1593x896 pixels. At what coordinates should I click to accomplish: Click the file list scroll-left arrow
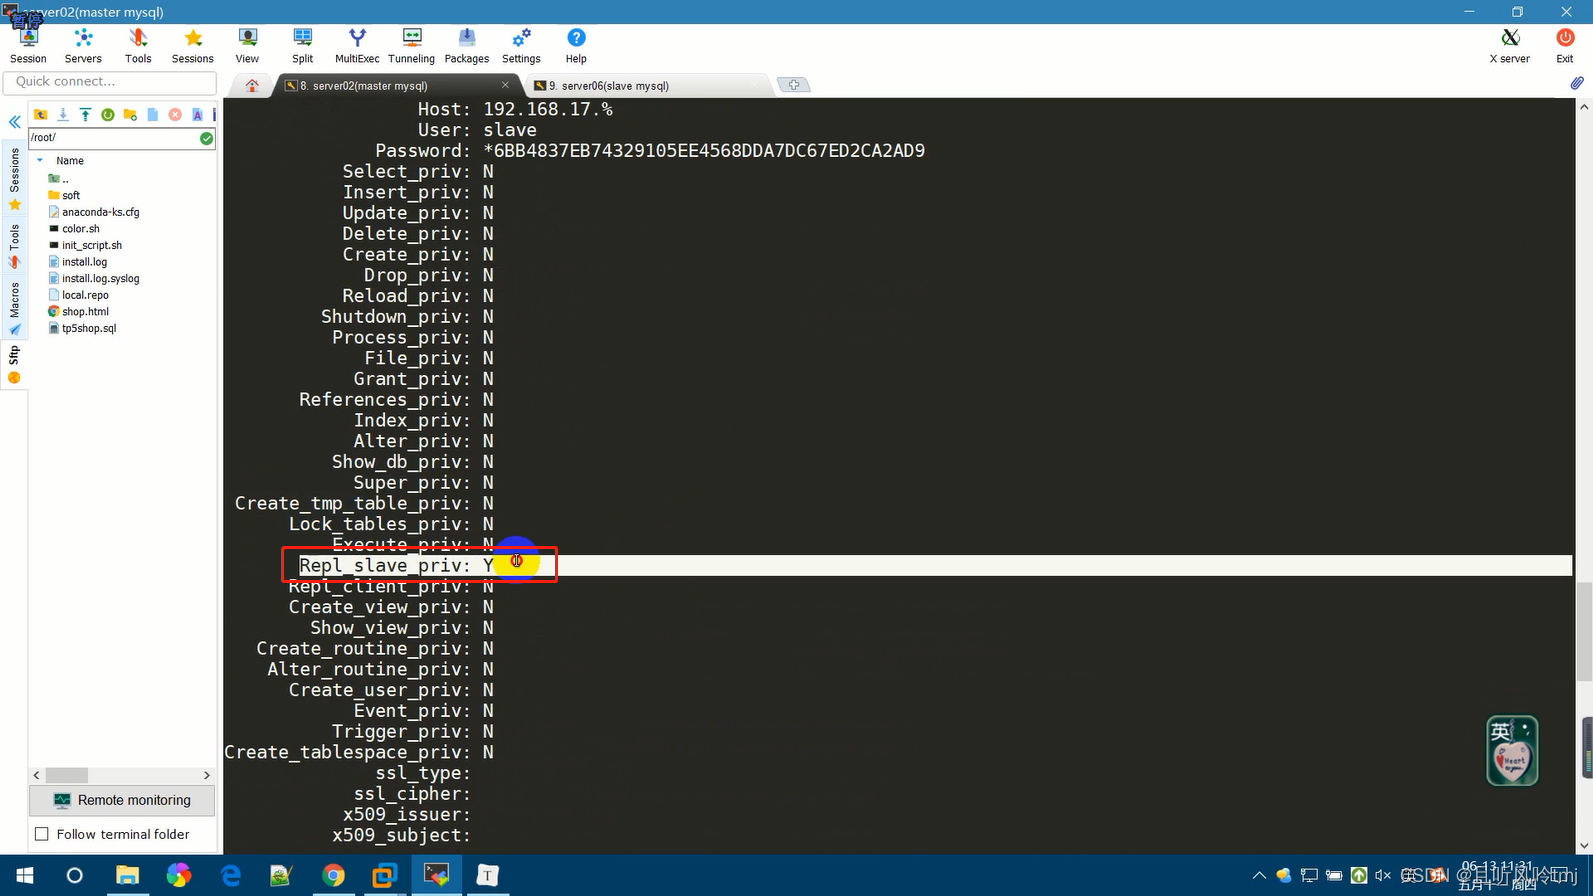[37, 775]
